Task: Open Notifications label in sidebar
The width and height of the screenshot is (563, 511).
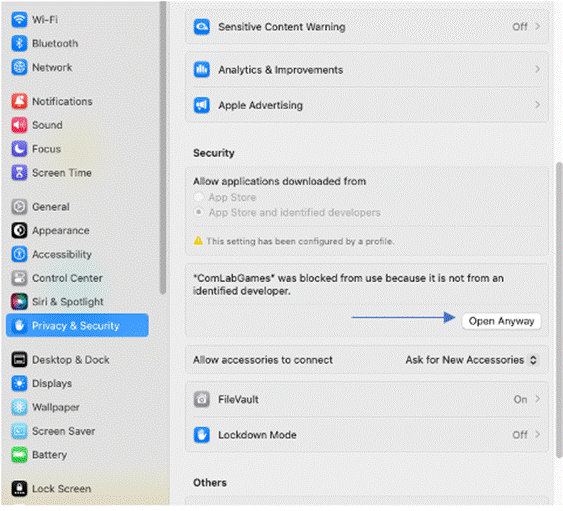Action: 62,101
